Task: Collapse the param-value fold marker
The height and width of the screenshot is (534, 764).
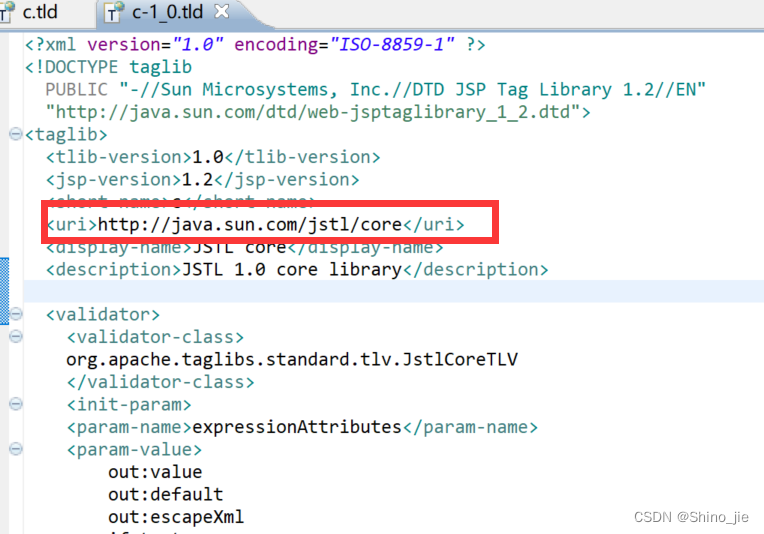Action: (16, 448)
